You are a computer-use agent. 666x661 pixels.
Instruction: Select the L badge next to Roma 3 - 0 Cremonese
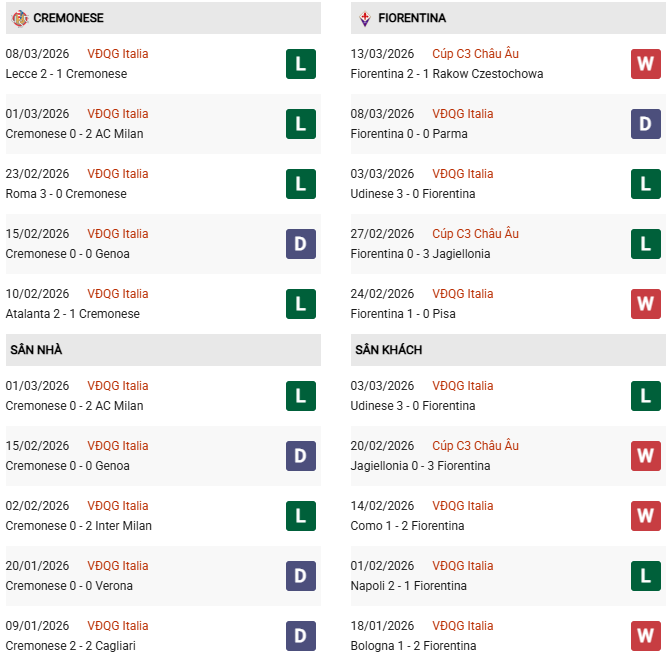(300, 184)
